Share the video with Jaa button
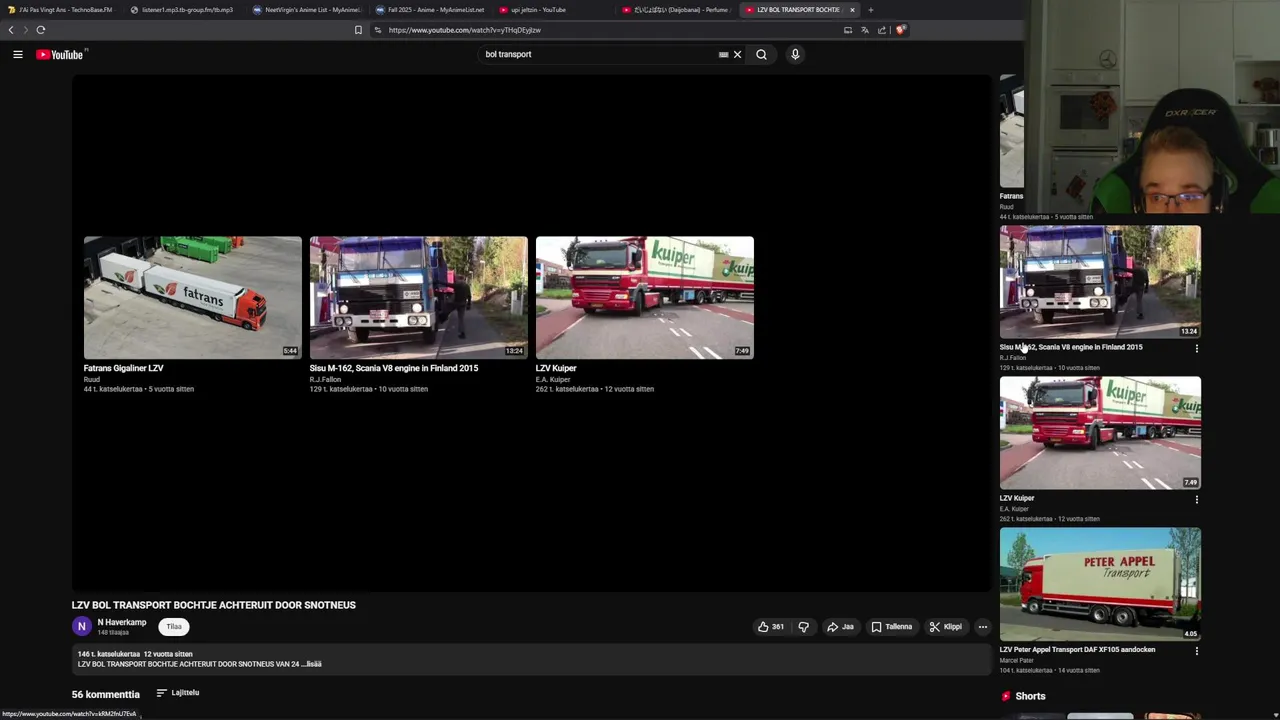 840,627
